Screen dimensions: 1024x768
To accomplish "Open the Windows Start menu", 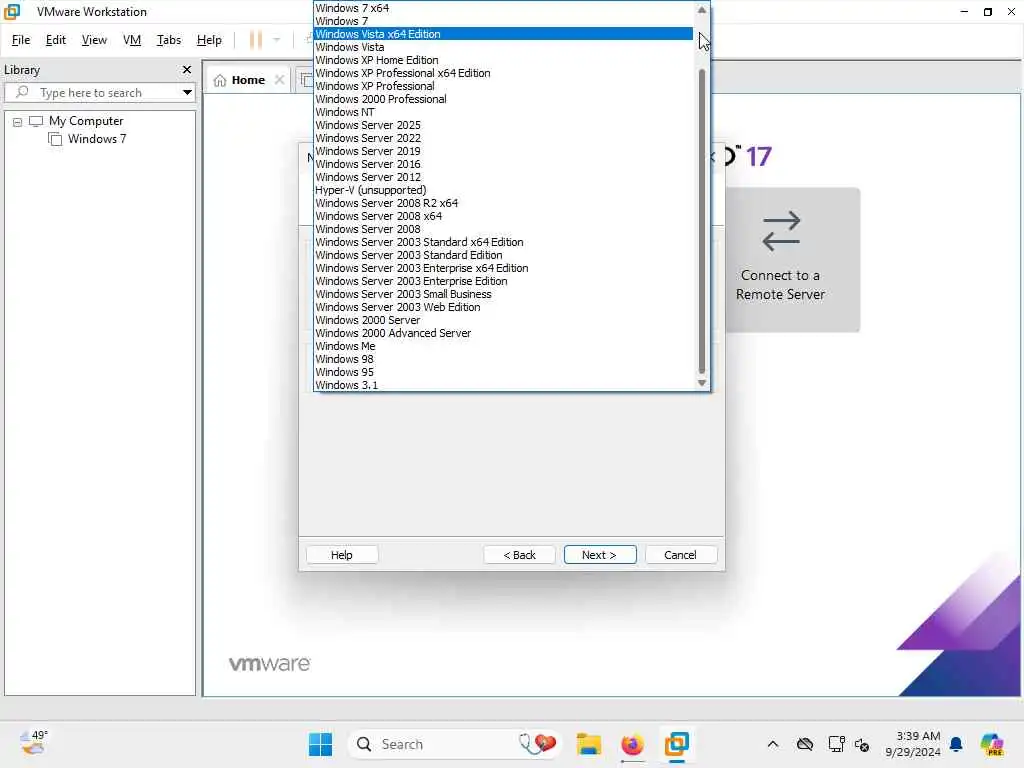I will tap(320, 744).
